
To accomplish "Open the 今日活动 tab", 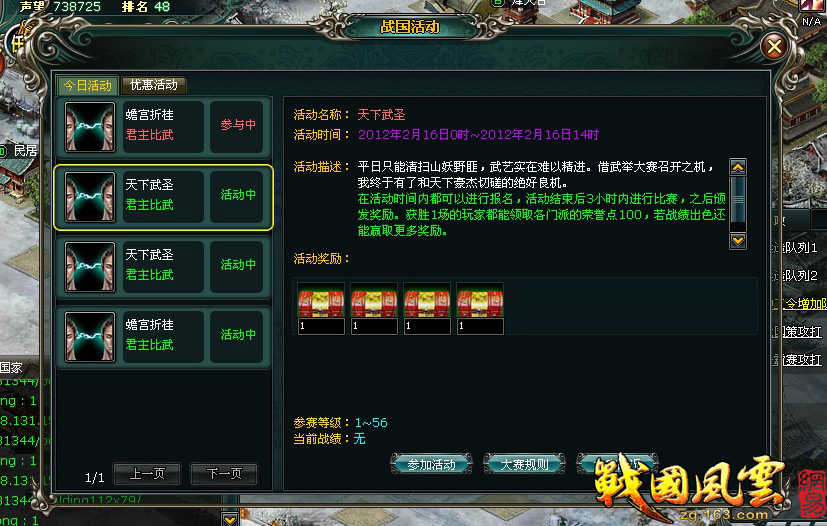I will tap(88, 85).
